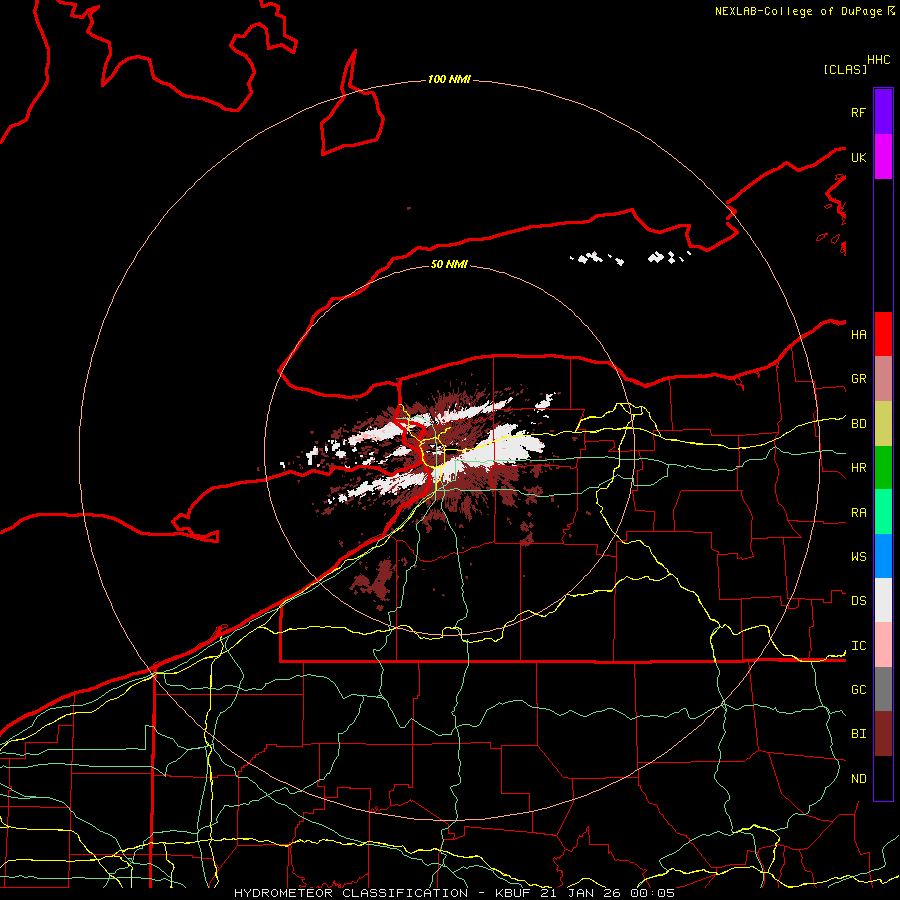Select the GR dusty pink legend swatch
The image size is (900, 900).
pos(883,379)
